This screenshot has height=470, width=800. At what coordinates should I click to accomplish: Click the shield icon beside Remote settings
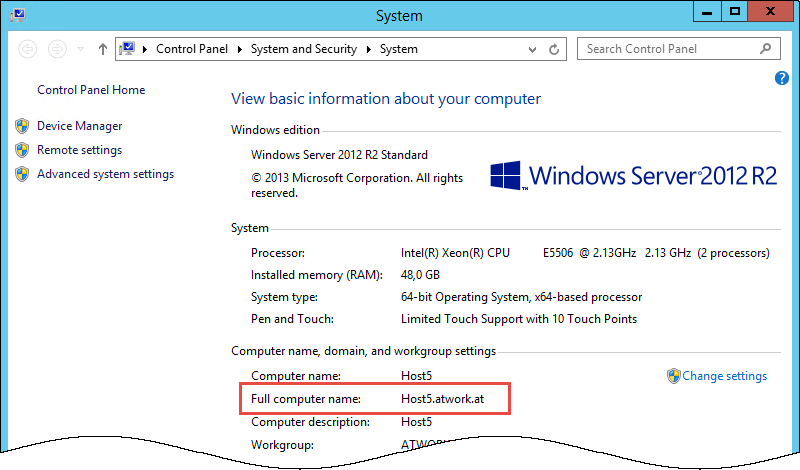pos(22,150)
